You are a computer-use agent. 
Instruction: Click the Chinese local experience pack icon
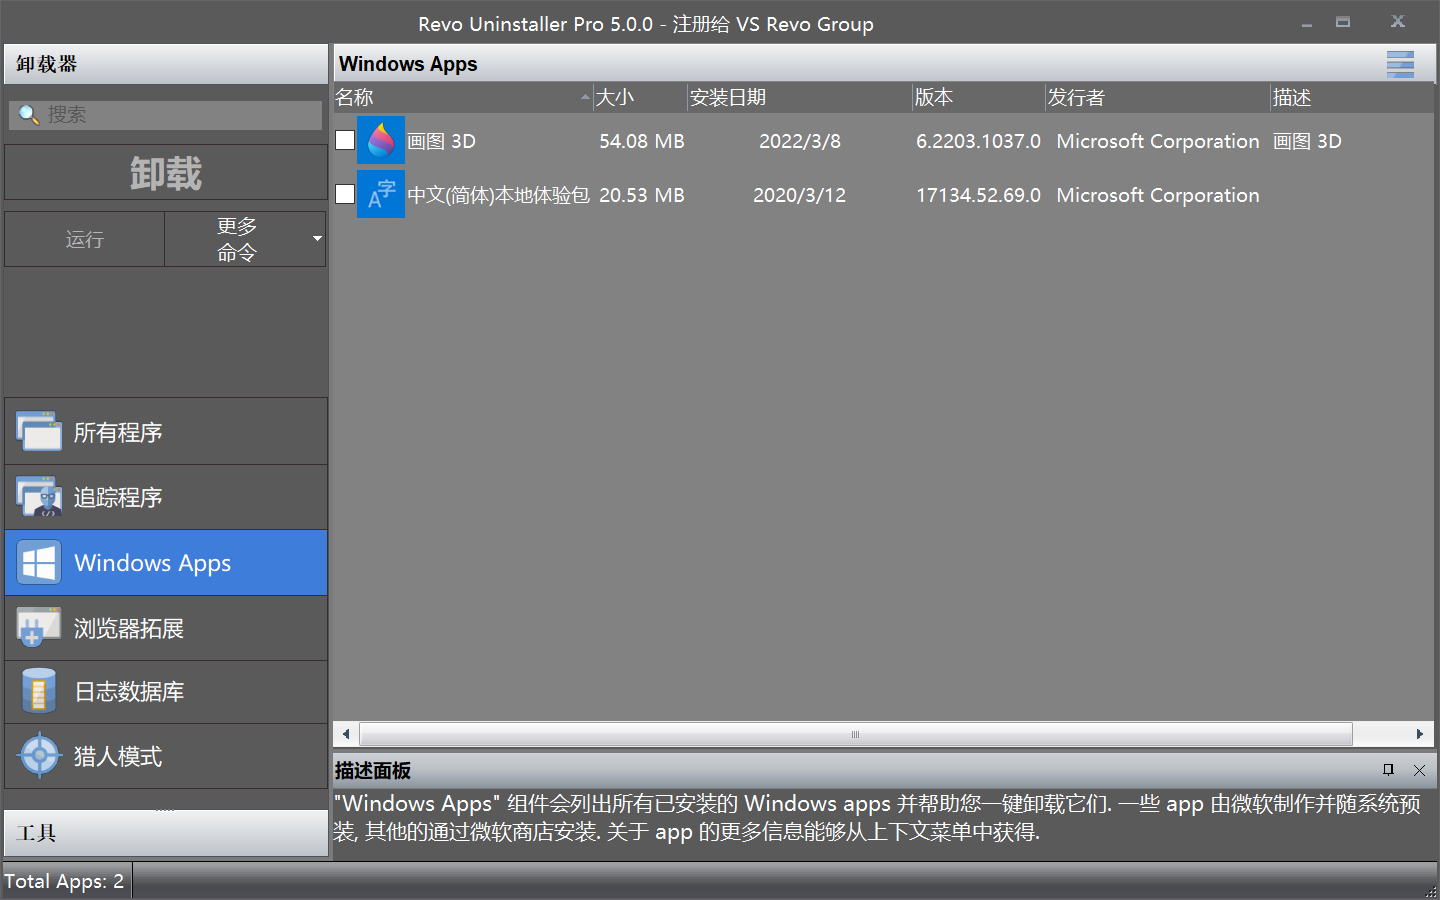(381, 194)
